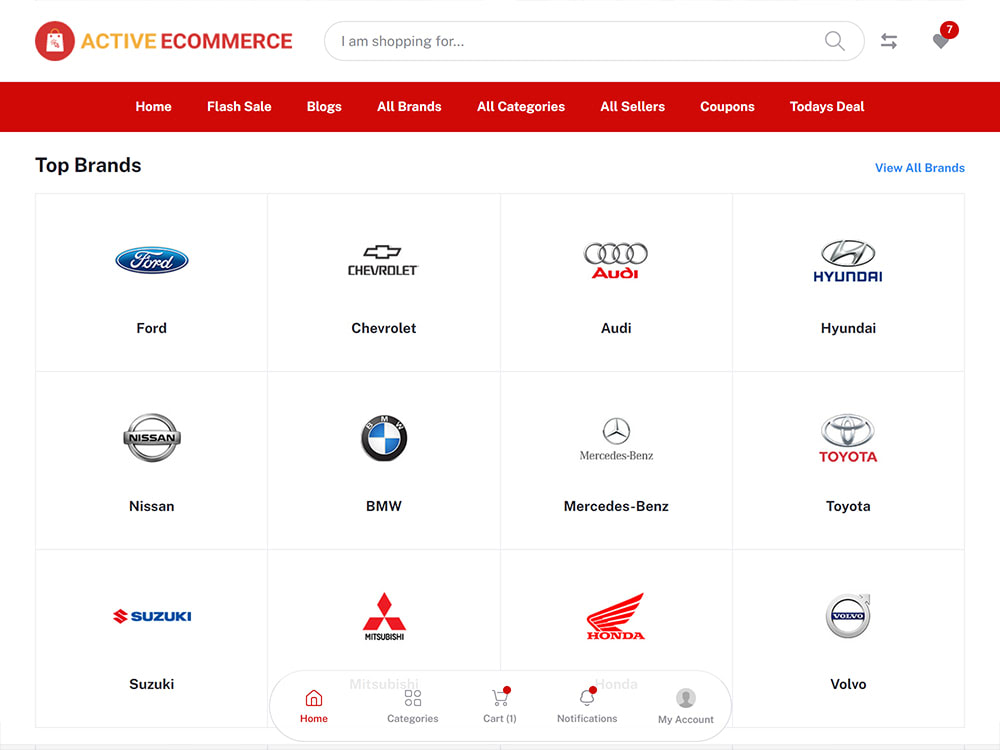The width and height of the screenshot is (1000, 750).
Task: Open the Home menu item
Action: pyautogui.click(x=154, y=107)
